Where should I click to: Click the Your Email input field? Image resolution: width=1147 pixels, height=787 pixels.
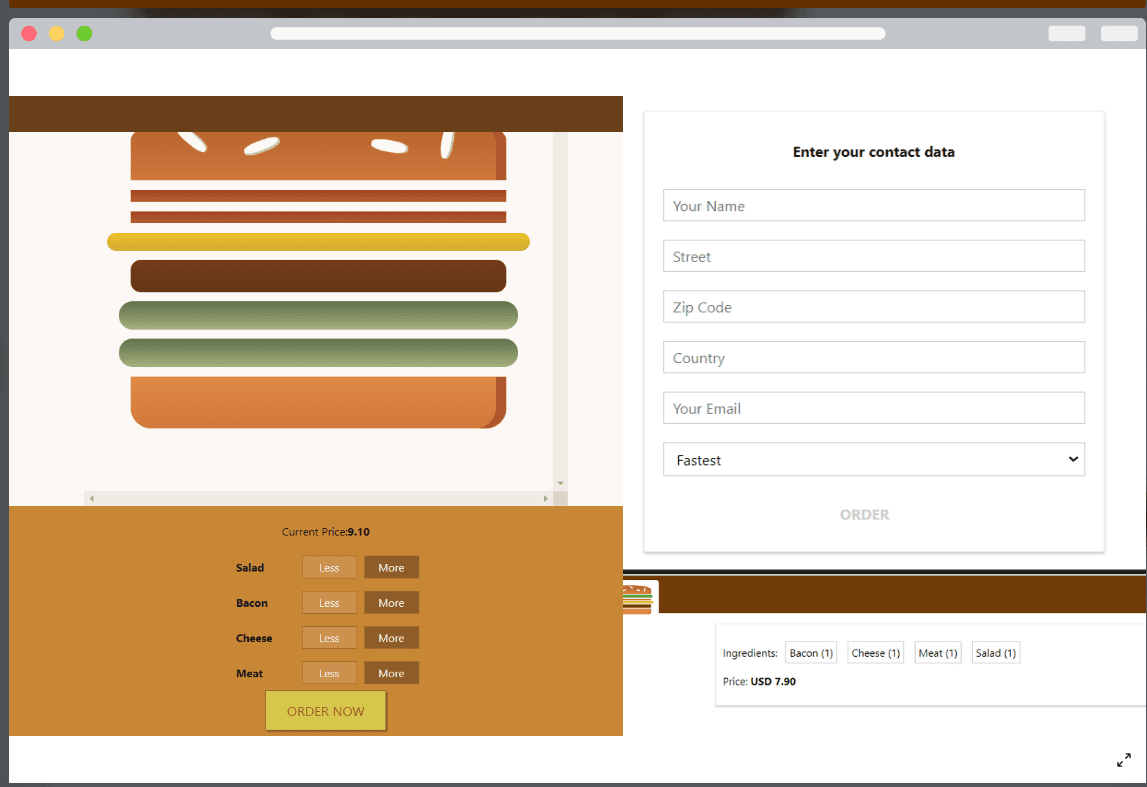tap(873, 407)
